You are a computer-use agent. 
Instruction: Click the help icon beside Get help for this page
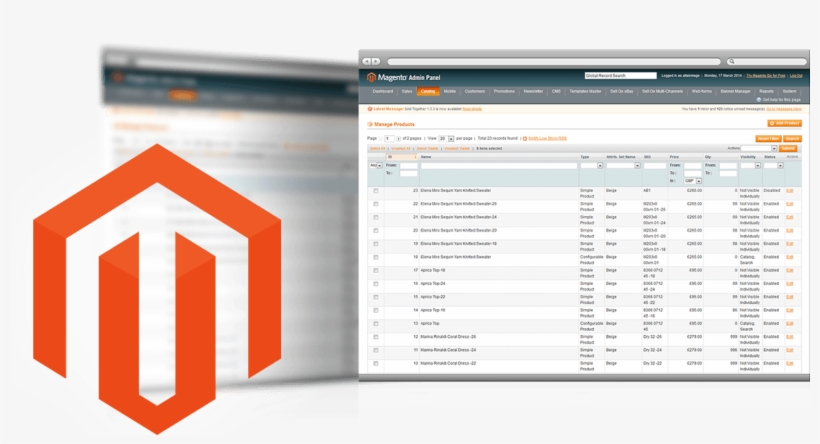pyautogui.click(x=759, y=99)
